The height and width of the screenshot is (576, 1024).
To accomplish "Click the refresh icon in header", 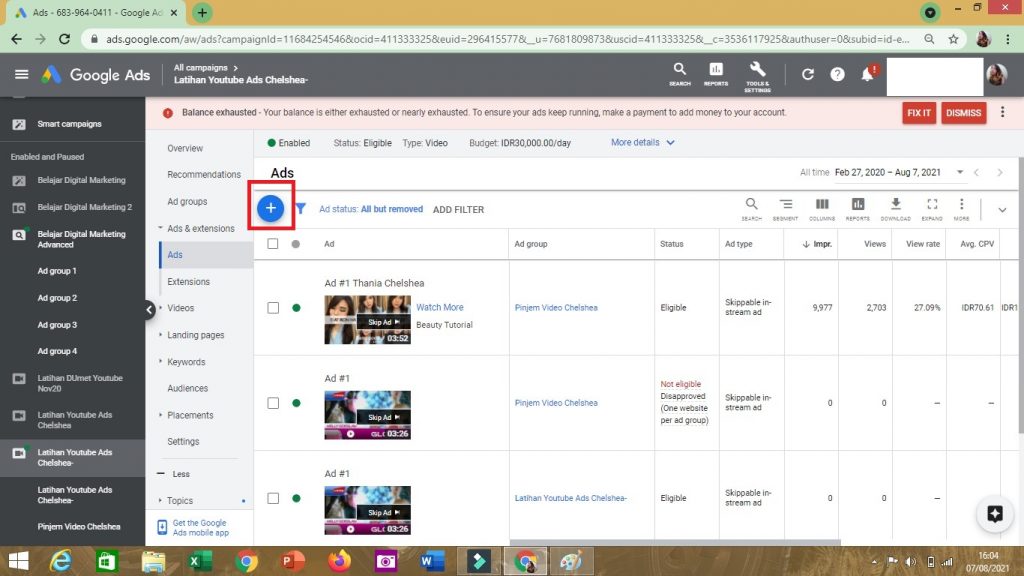I will 808,75.
